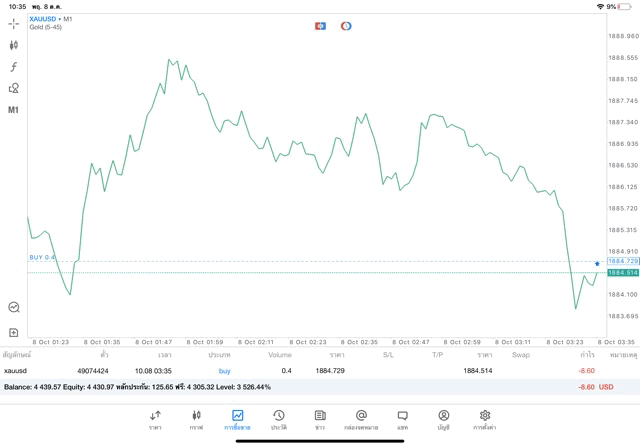Image resolution: width=640 pixels, height=447 pixels.
Task: Tap the XAUUSD symbol title
Action: (x=44, y=19)
